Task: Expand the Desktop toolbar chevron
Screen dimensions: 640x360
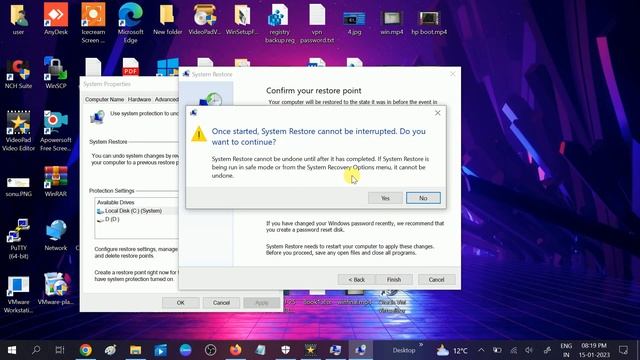Action: pos(421,345)
